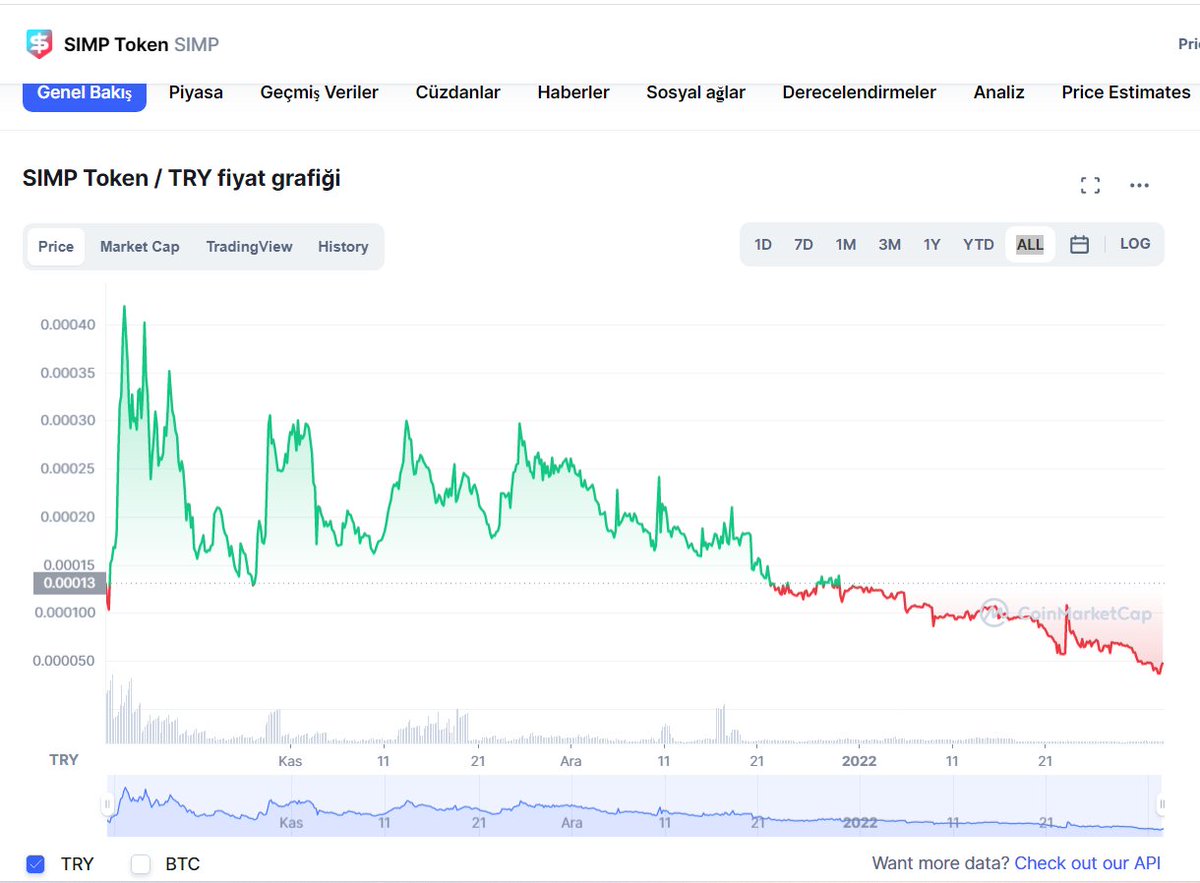Click the chart heading 'SIMP Token / TRY fiyat grafiği'
Image resolution: width=1200 pixels, height=883 pixels.
coord(182,178)
